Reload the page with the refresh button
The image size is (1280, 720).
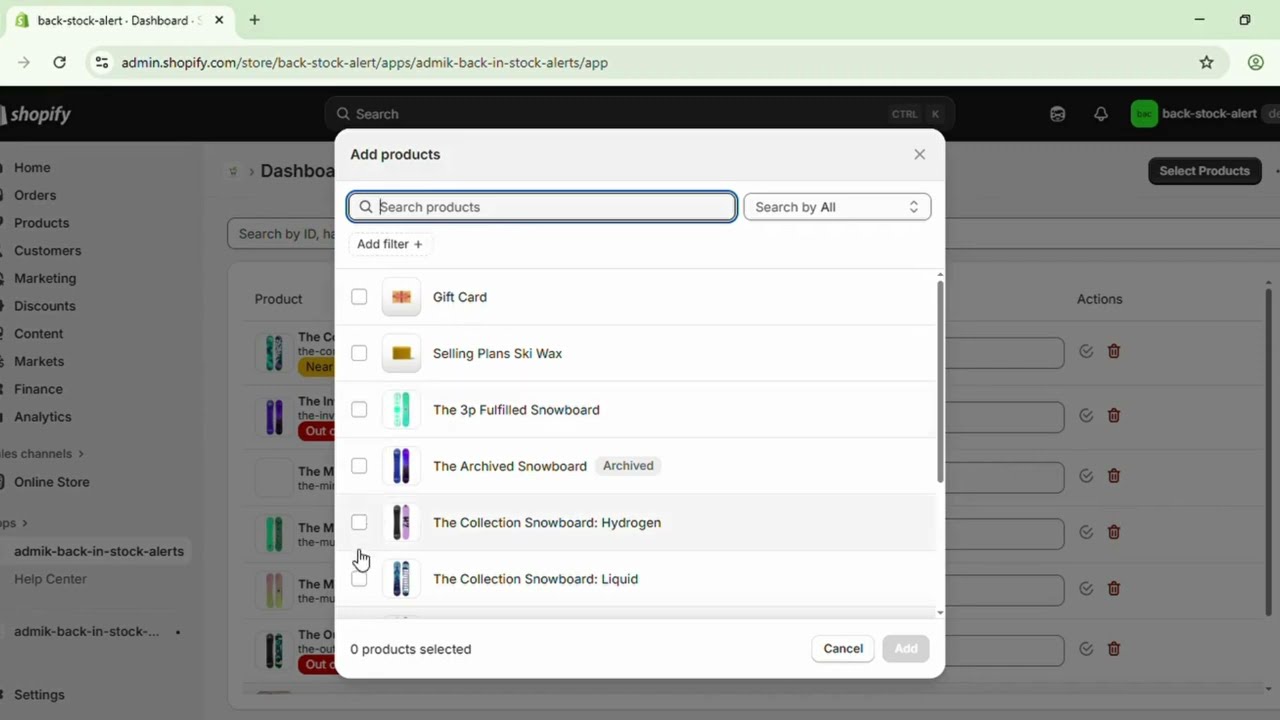pyautogui.click(x=59, y=62)
